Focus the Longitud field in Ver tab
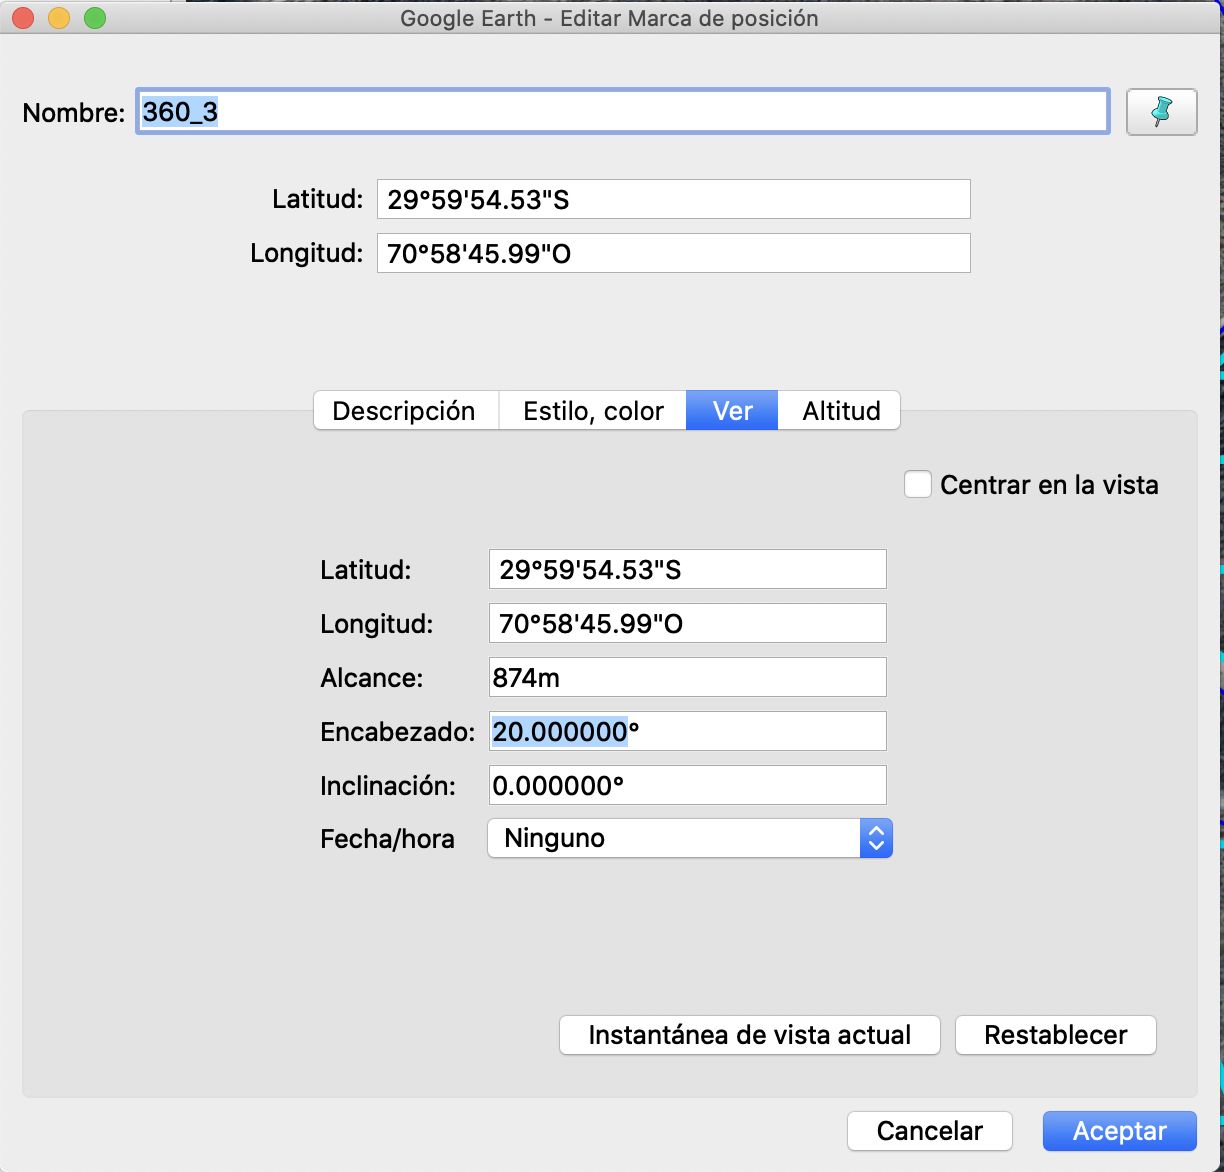 coord(687,624)
